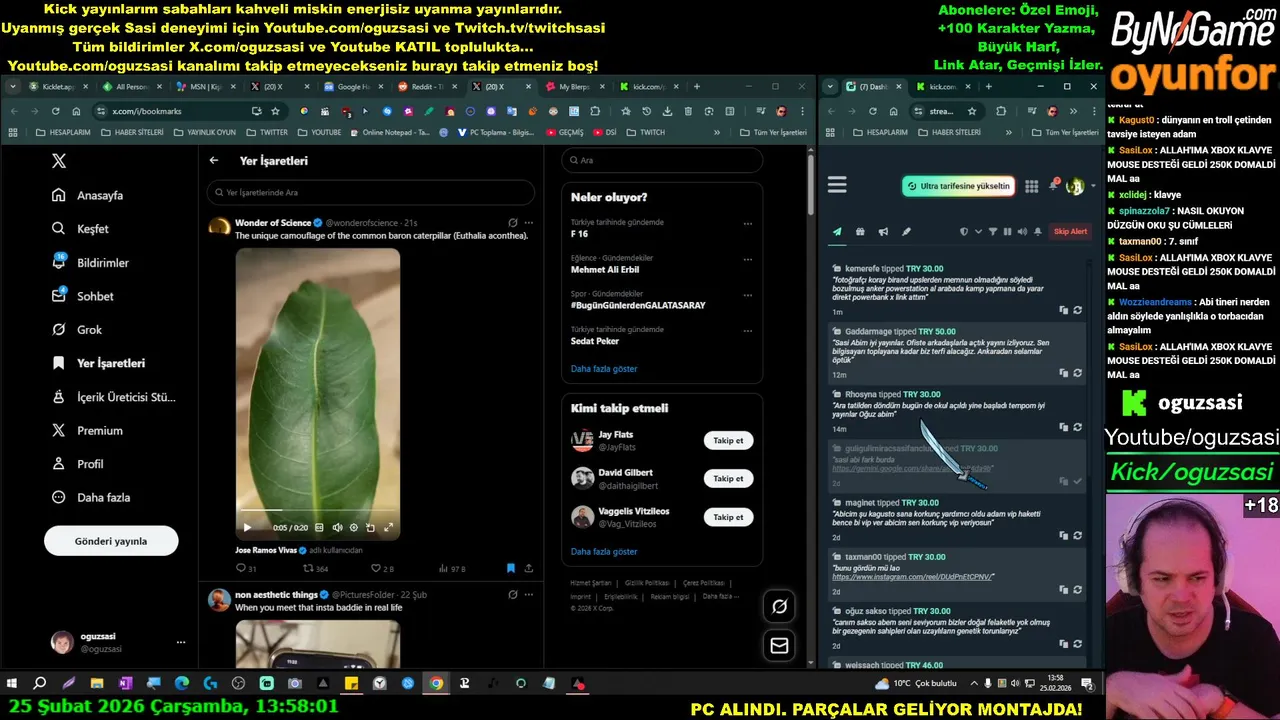Bookmark this page with the address bar star
Image resolution: width=1280 pixels, height=720 pixels.
click(x=275, y=111)
